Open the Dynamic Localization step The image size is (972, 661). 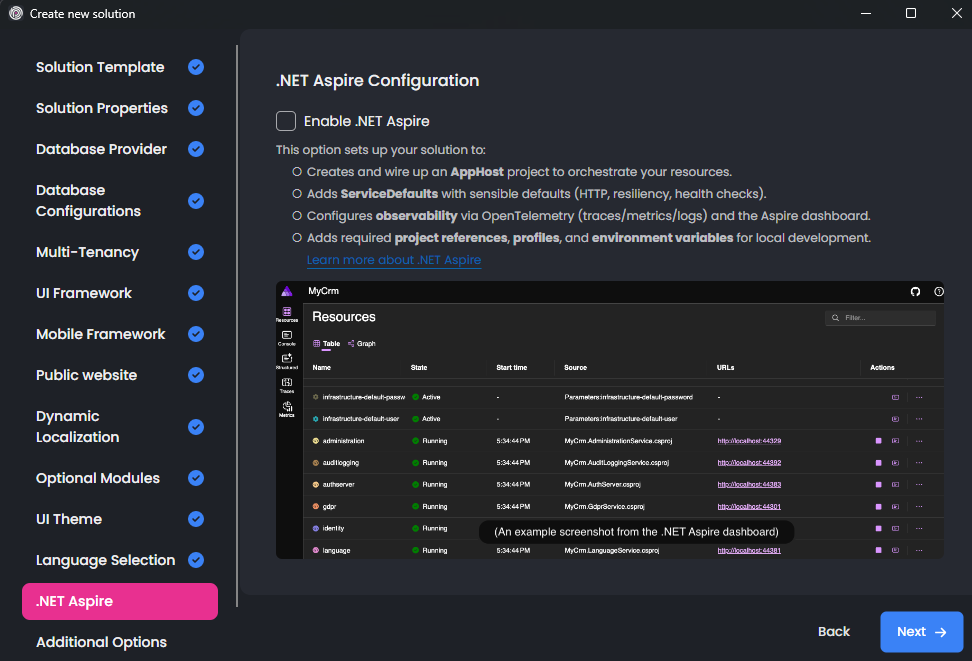tap(78, 426)
